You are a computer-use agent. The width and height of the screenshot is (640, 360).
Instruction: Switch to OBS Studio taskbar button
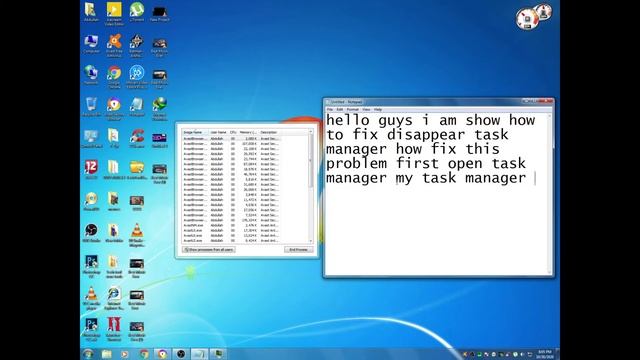(x=181, y=354)
